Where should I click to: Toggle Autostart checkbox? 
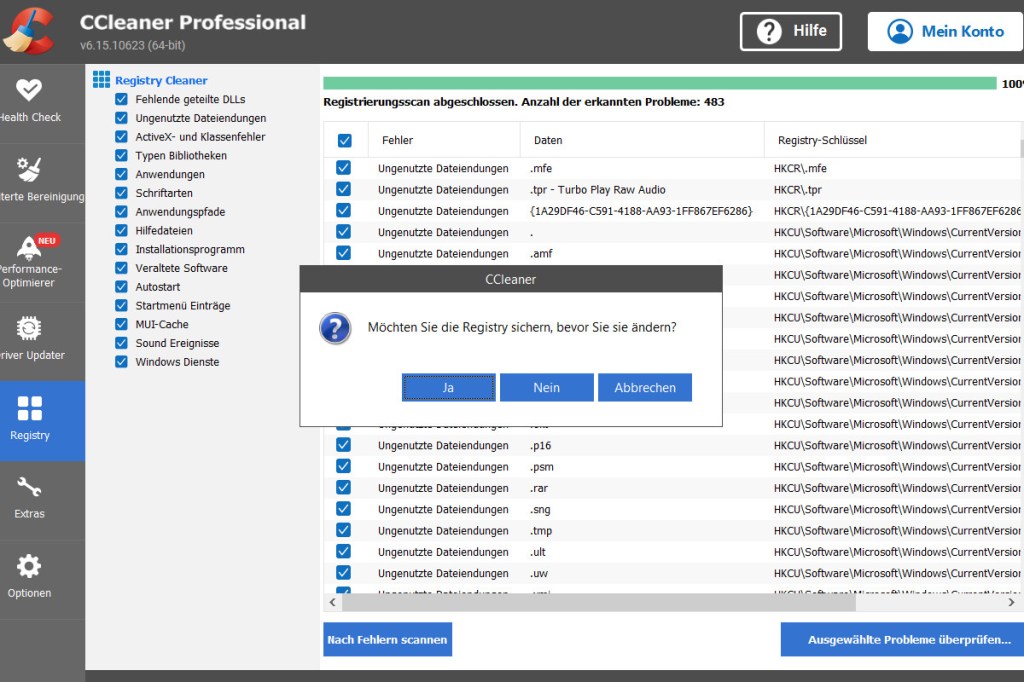click(x=121, y=287)
